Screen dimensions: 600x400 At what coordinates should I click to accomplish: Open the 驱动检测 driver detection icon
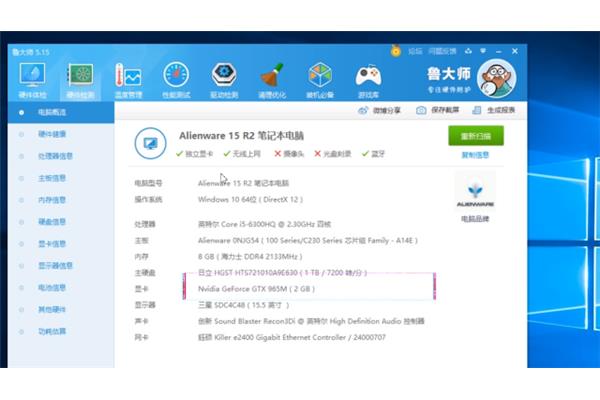[x=224, y=75]
